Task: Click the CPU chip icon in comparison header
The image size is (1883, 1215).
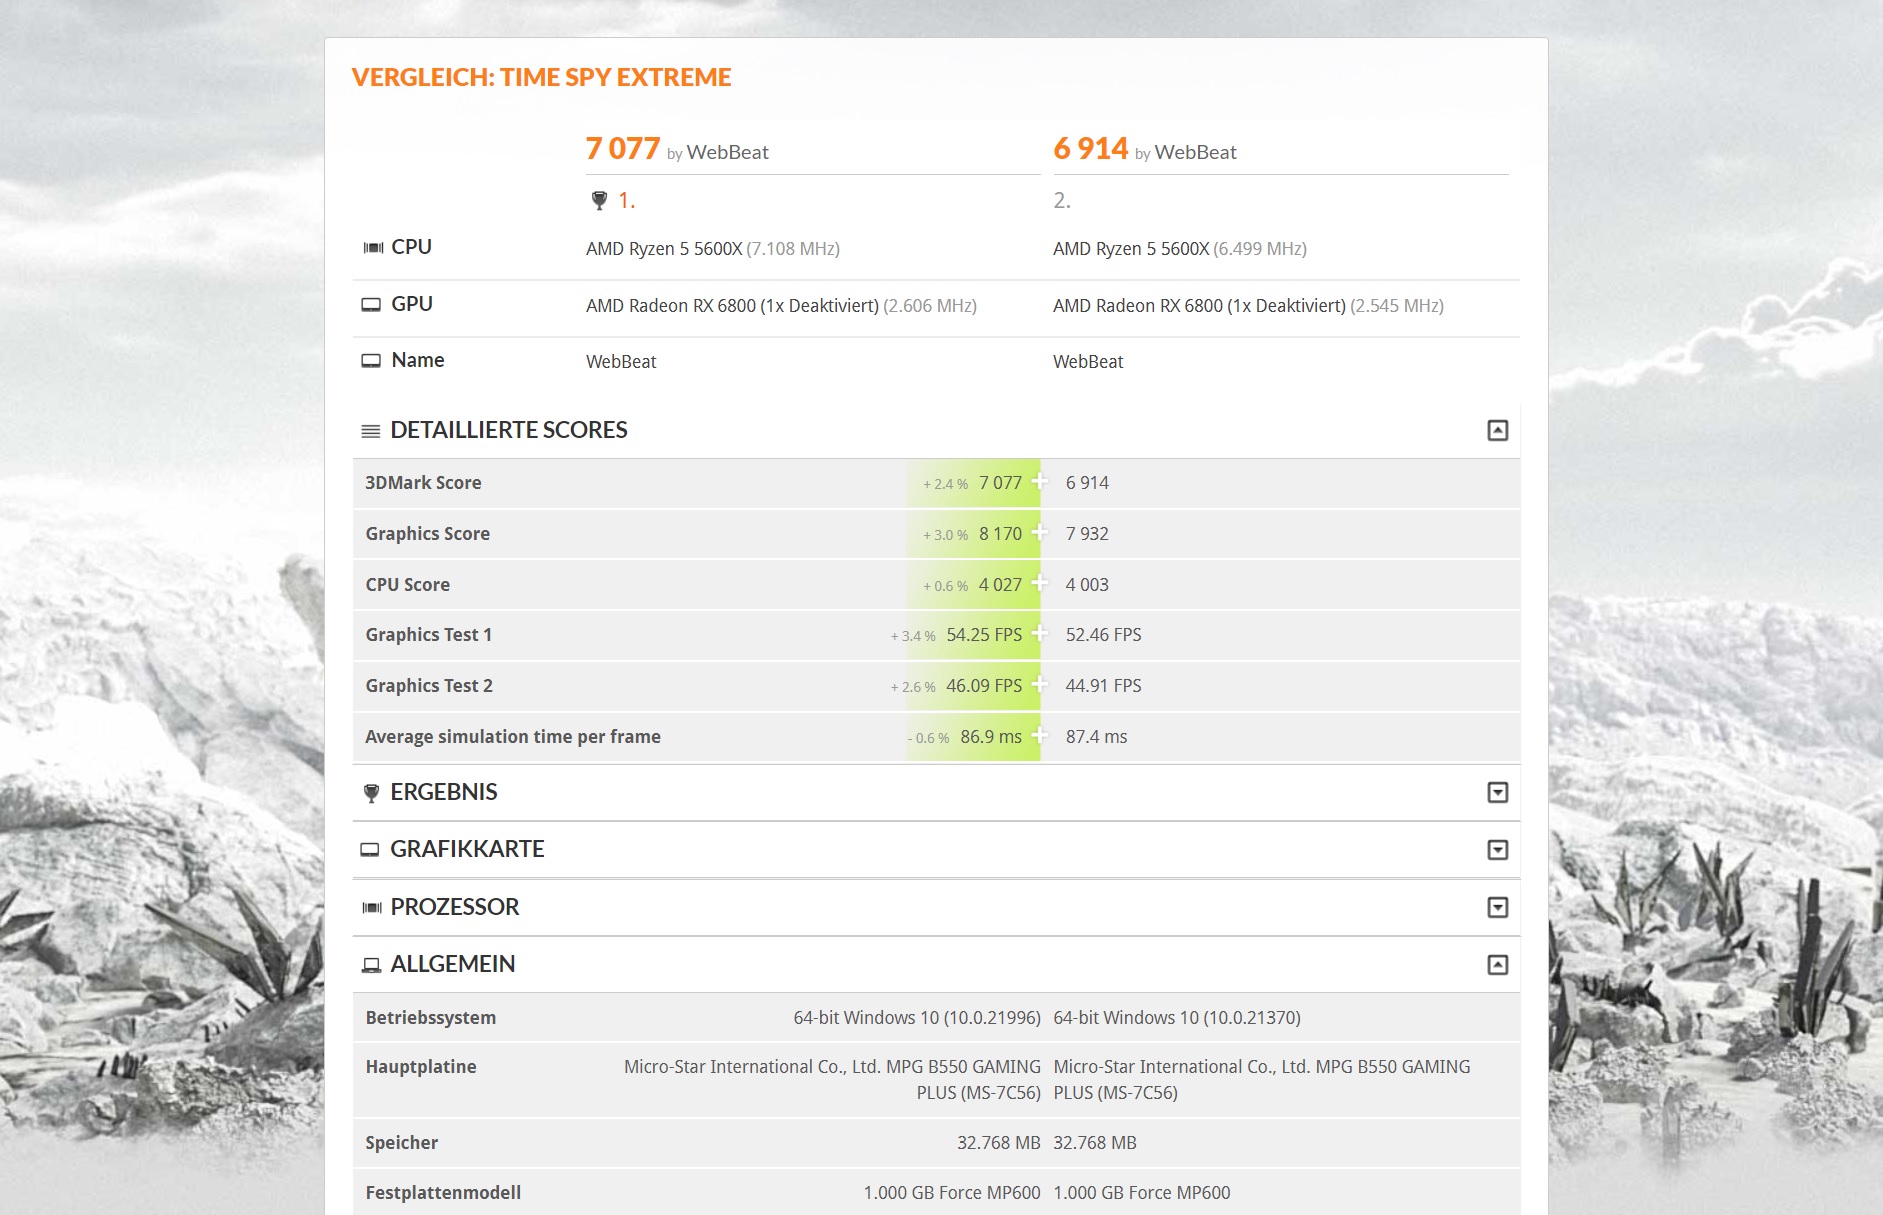Action: click(x=373, y=247)
